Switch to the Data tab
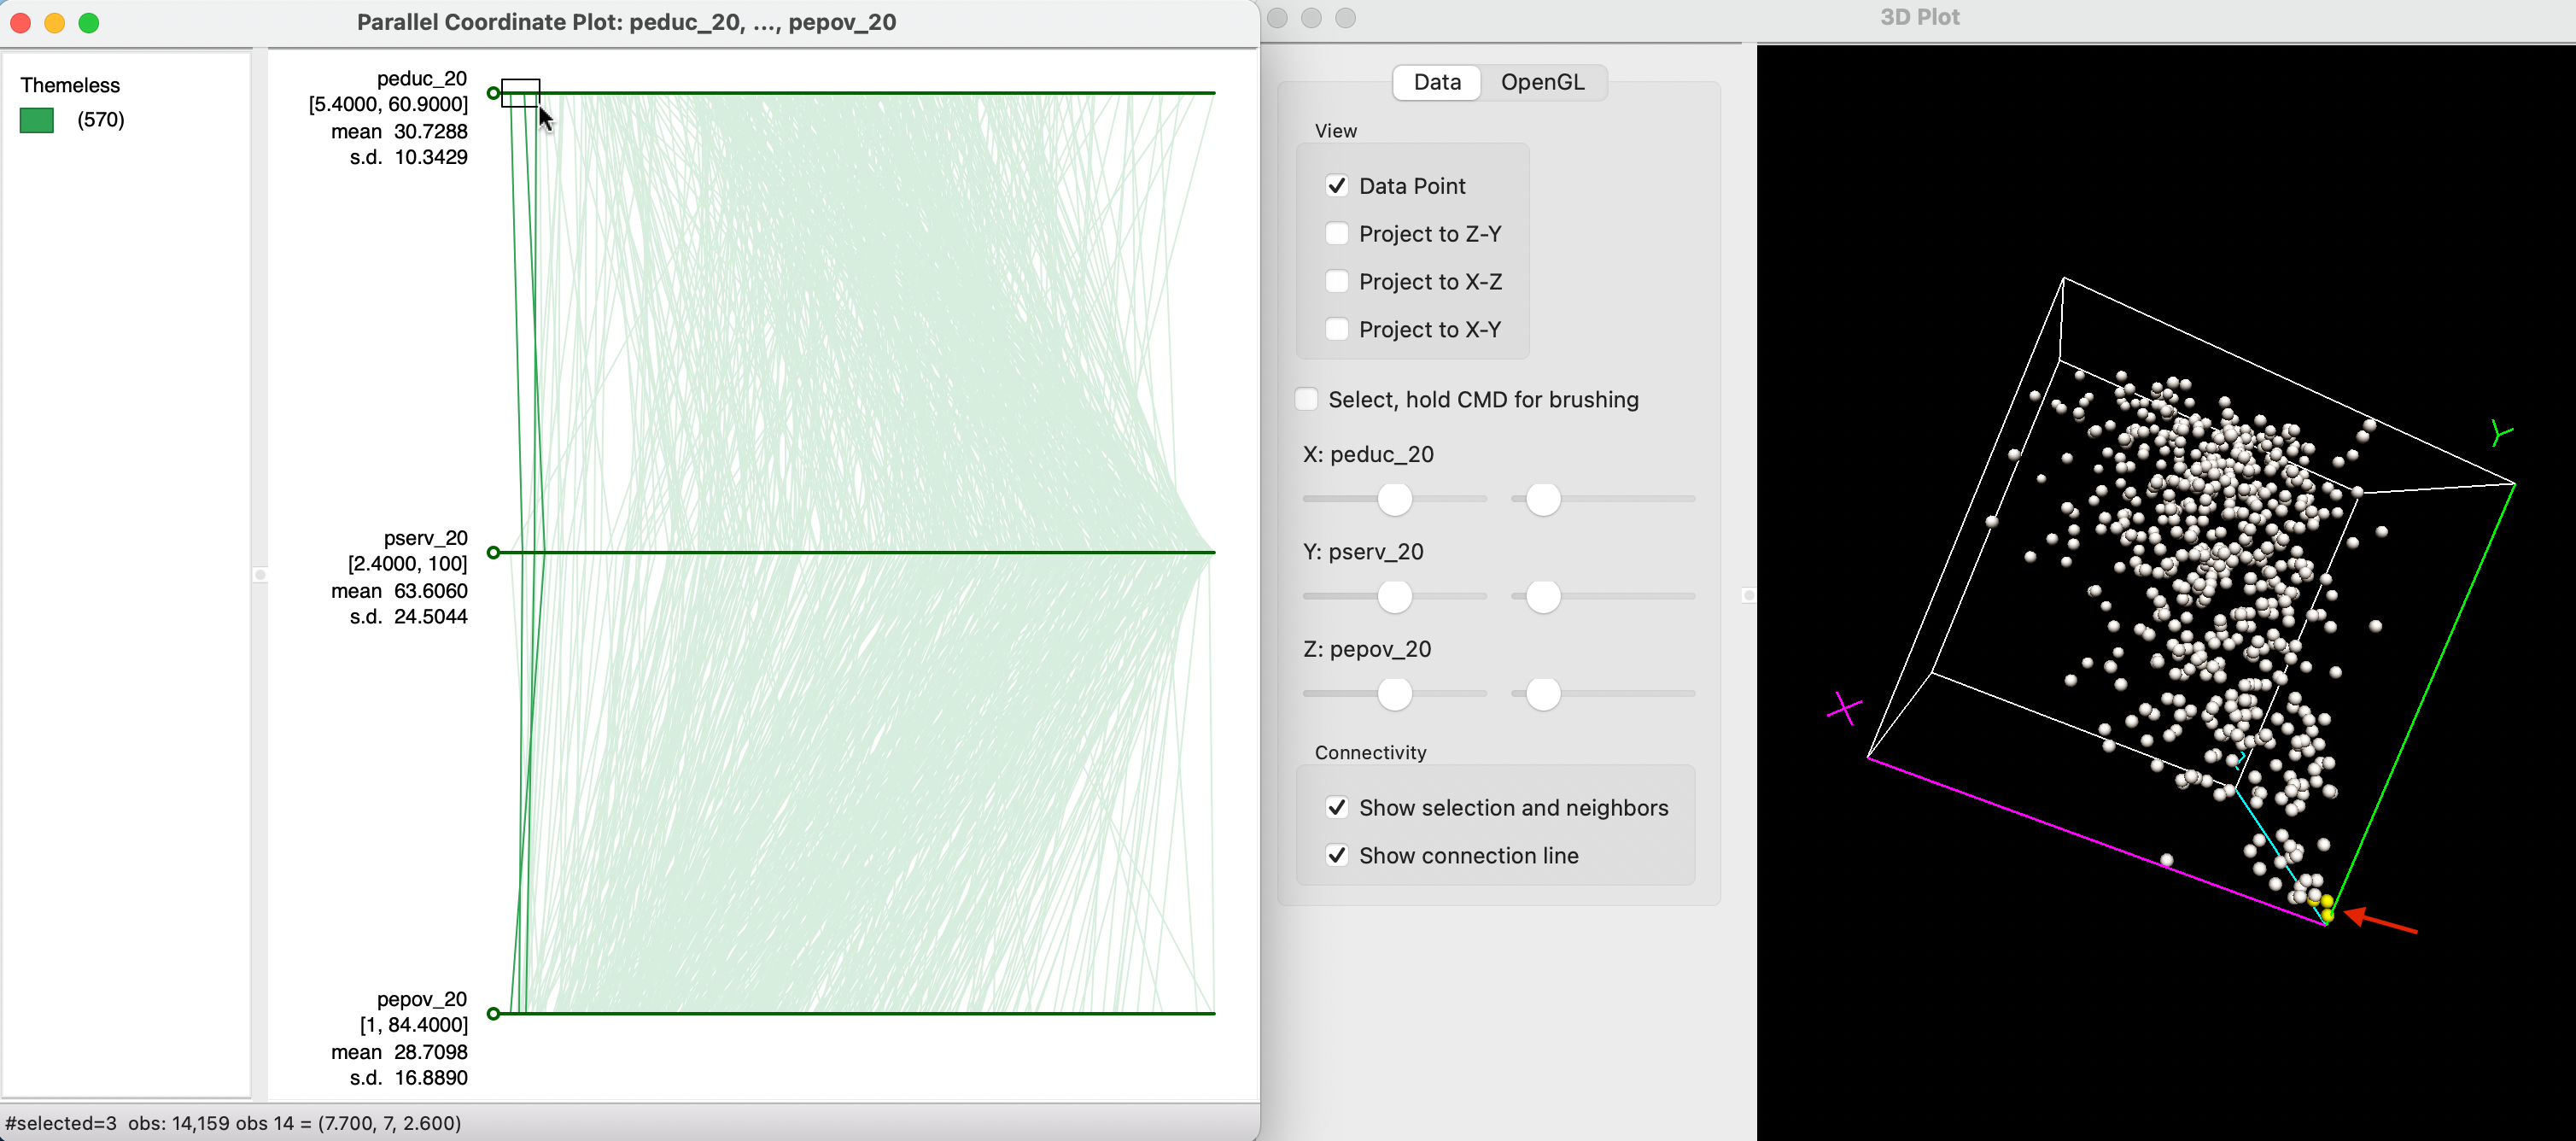 tap(1438, 80)
